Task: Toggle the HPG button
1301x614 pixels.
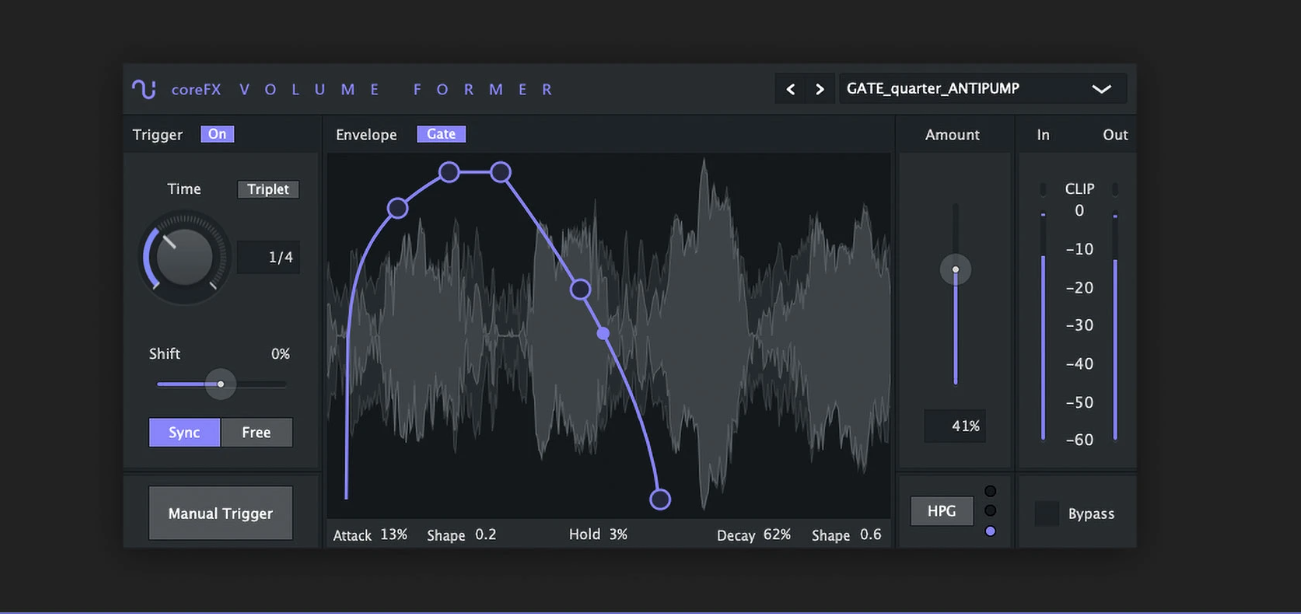Action: pyautogui.click(x=942, y=511)
